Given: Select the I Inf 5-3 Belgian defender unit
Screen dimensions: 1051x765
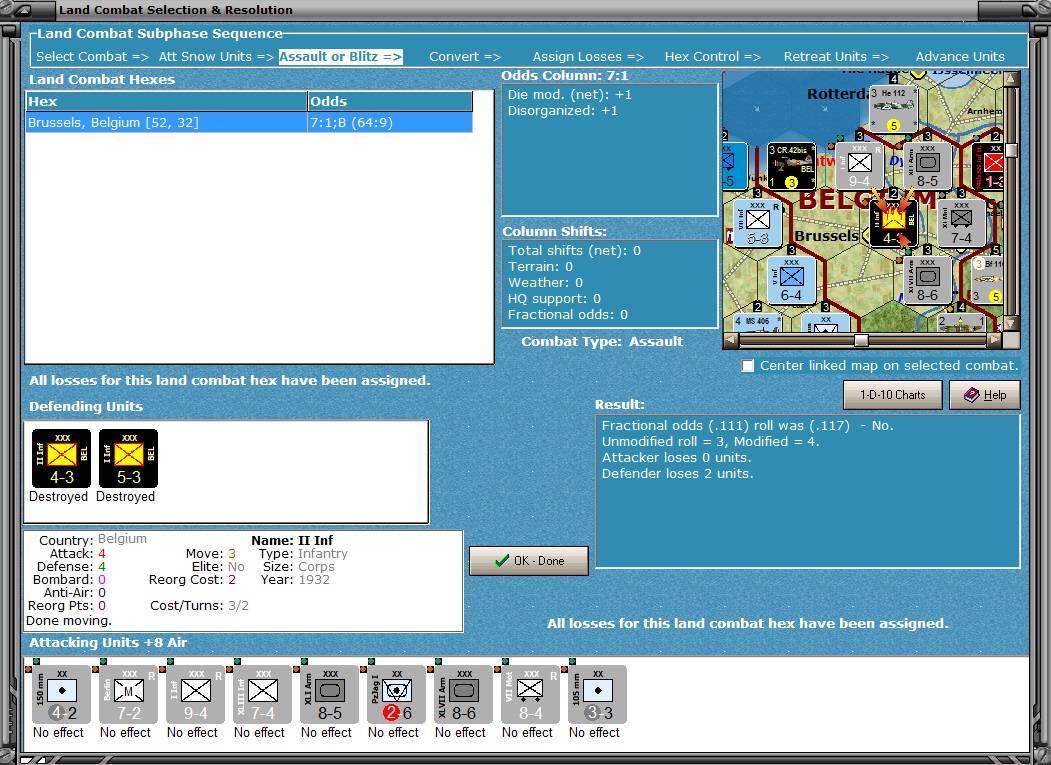Looking at the screenshot, I should (129, 459).
